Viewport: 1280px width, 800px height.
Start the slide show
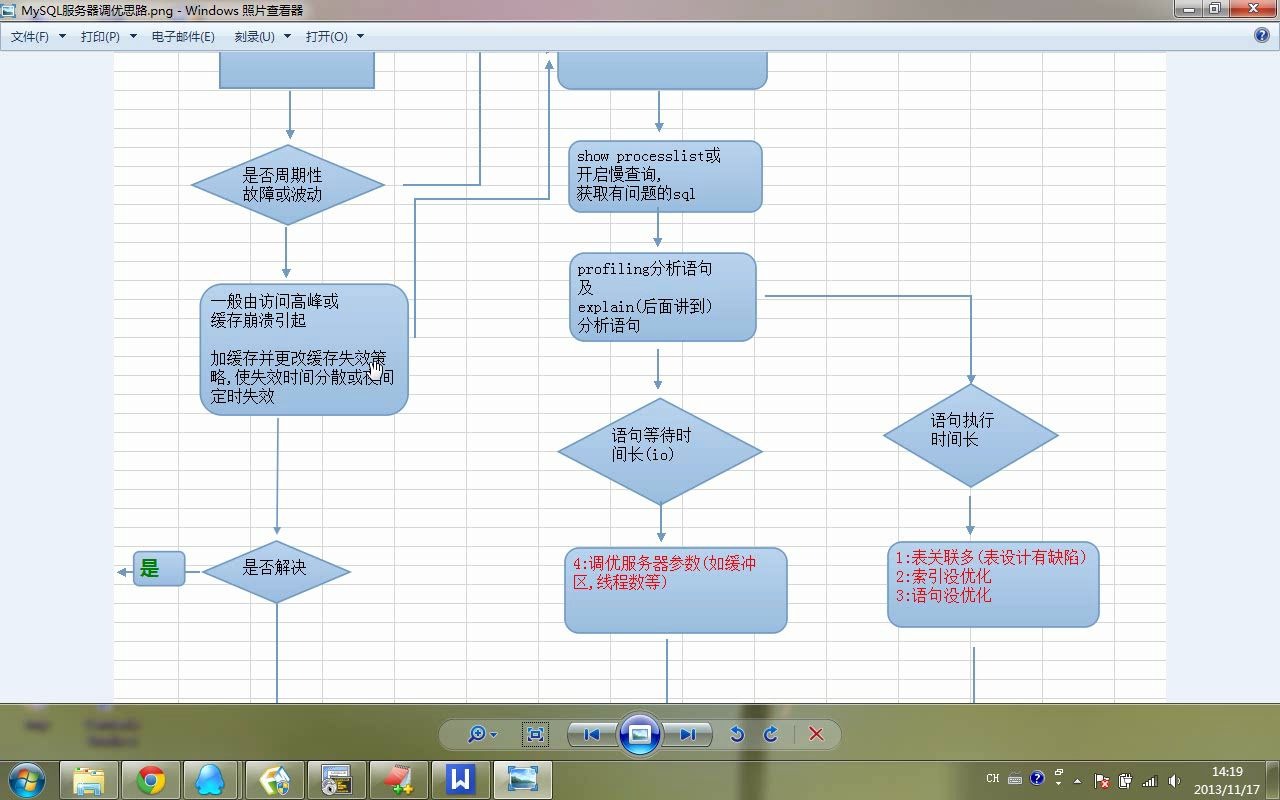click(x=640, y=734)
